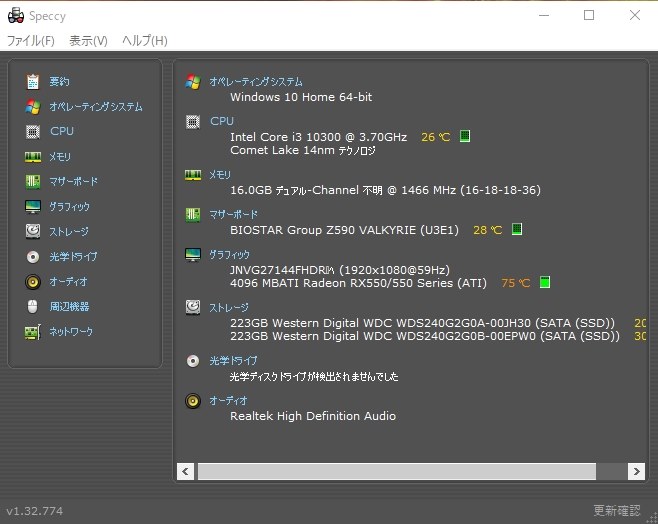Click the WDS240G2G0B-00EPW0 storage row

(x=425, y=336)
